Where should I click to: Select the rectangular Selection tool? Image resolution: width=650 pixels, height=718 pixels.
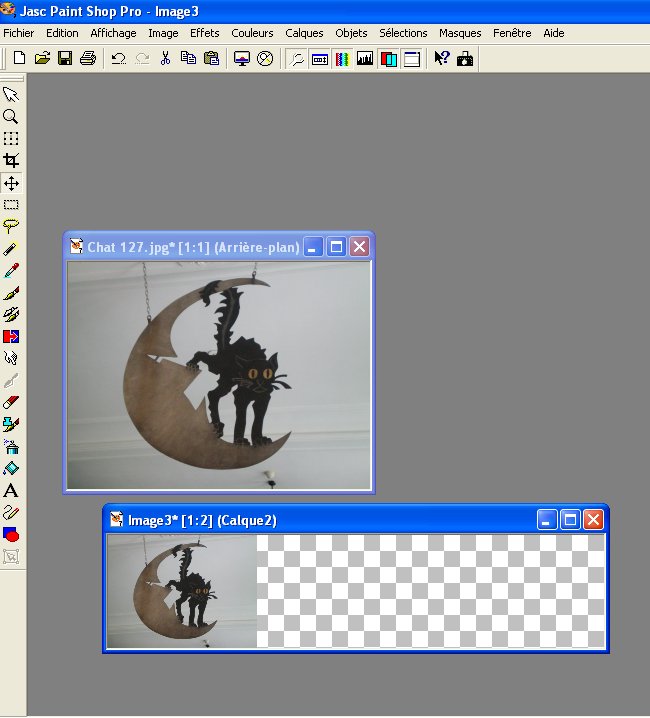[x=11, y=205]
